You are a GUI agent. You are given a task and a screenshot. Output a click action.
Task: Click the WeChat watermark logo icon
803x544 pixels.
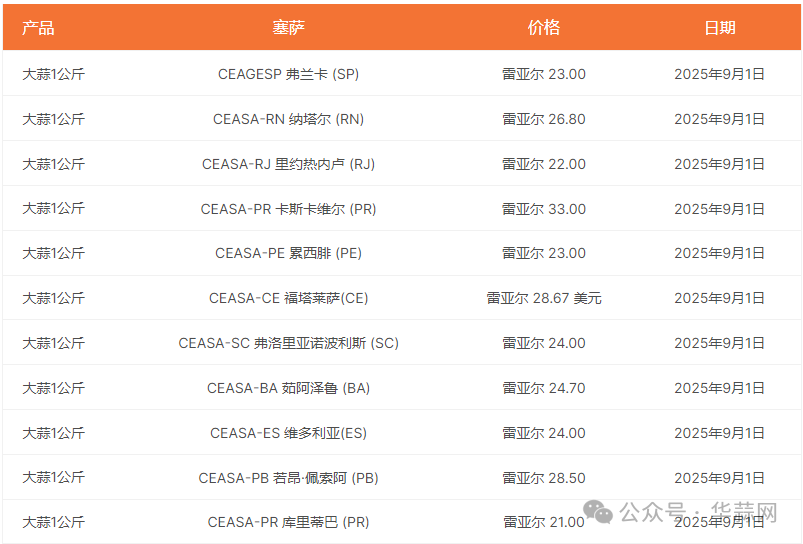600,512
